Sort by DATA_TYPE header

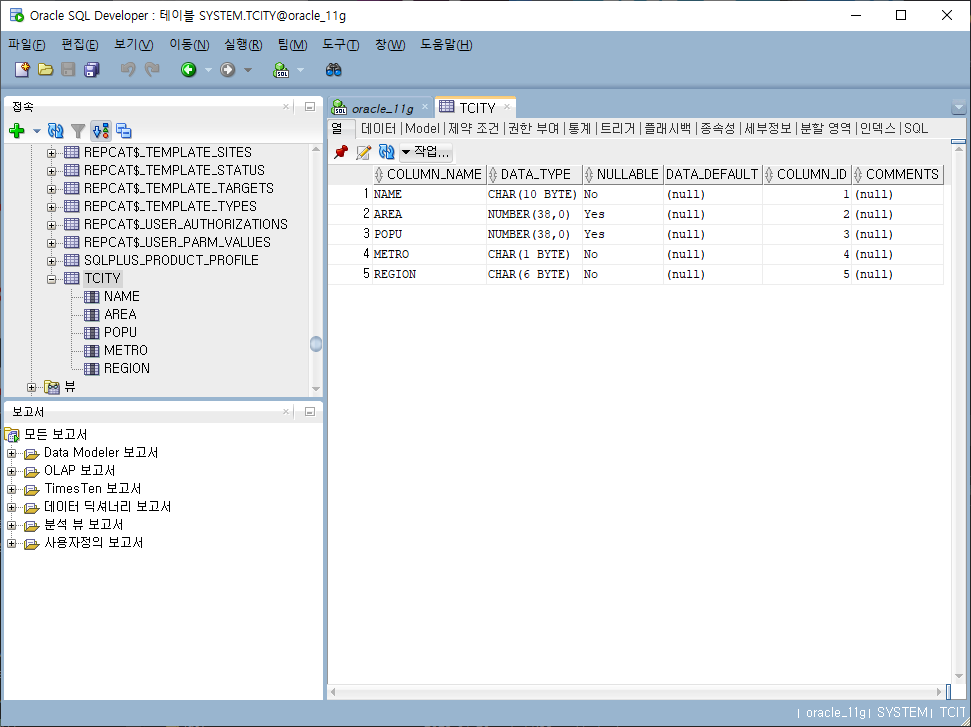534,175
